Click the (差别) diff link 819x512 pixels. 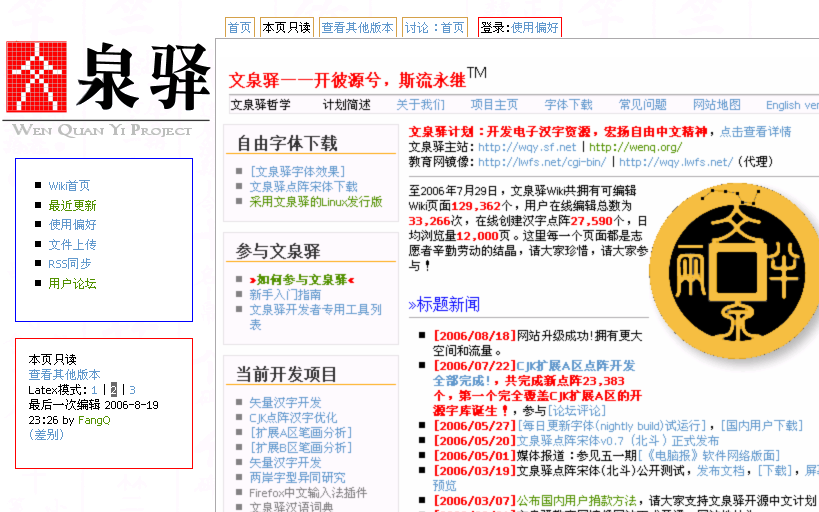(46, 435)
